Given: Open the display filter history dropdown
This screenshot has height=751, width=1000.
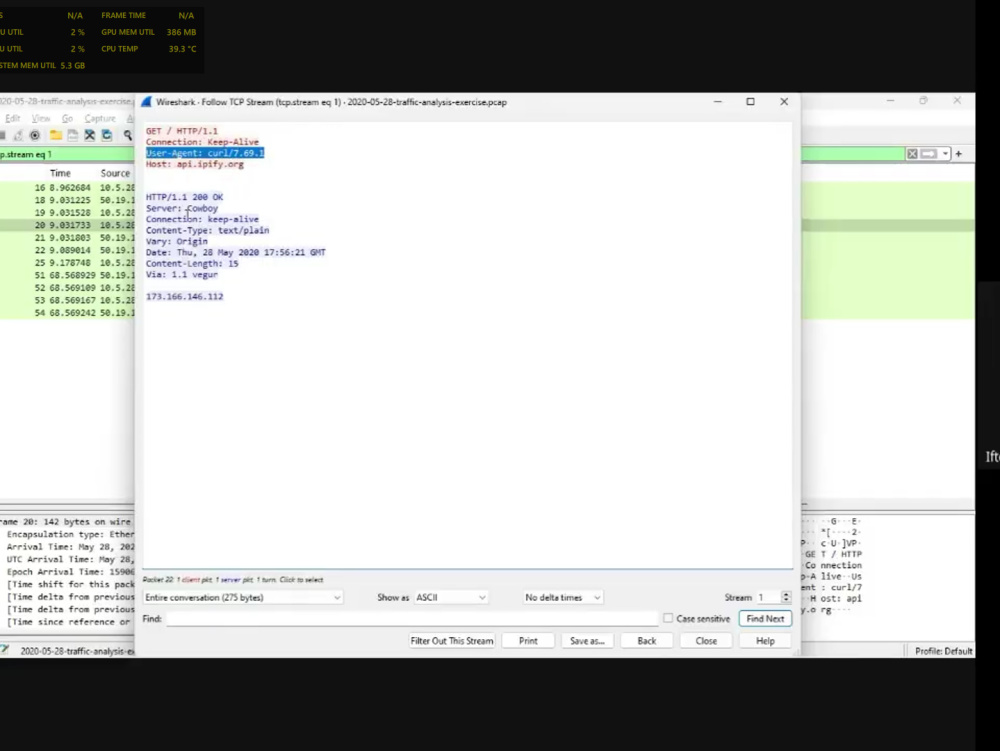Looking at the screenshot, I should [945, 154].
